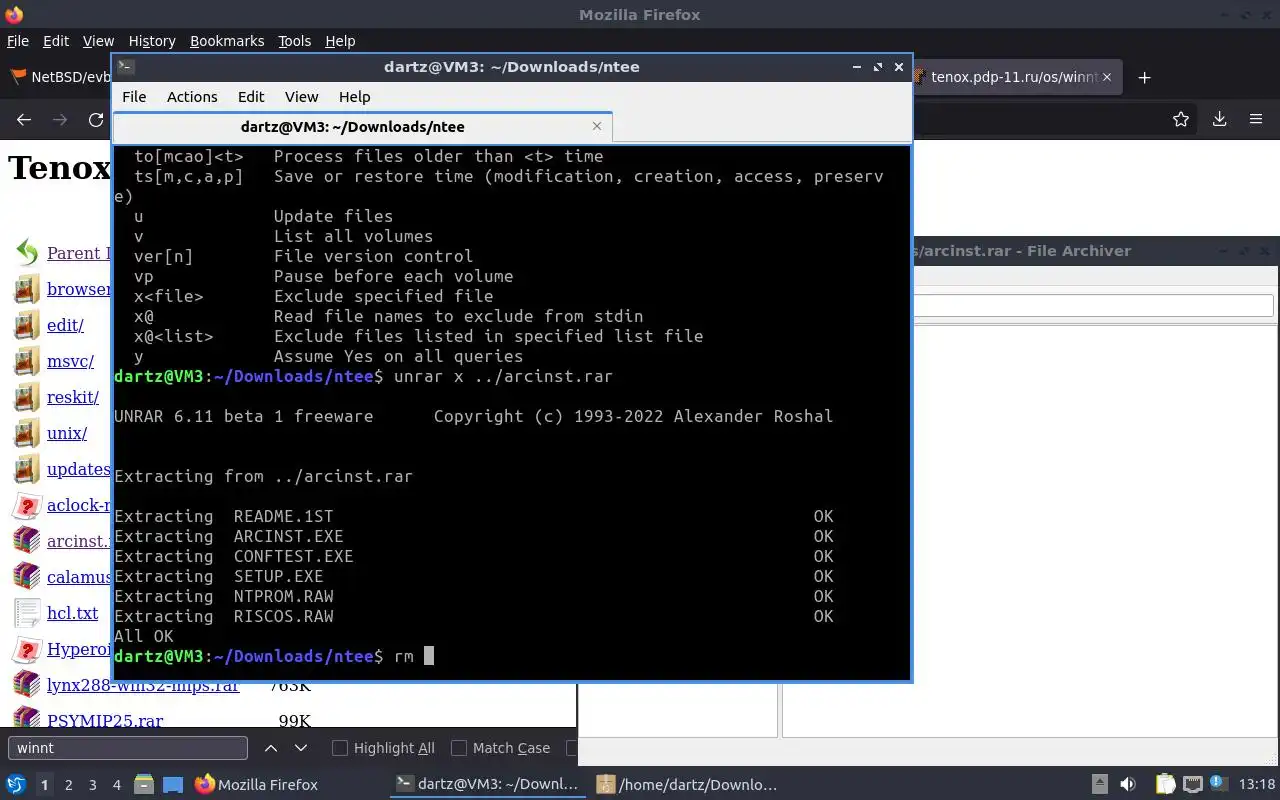Screen dimensions: 1280x800
Task: Click the unknown-file icon beside aclock
Action: pos(27,505)
